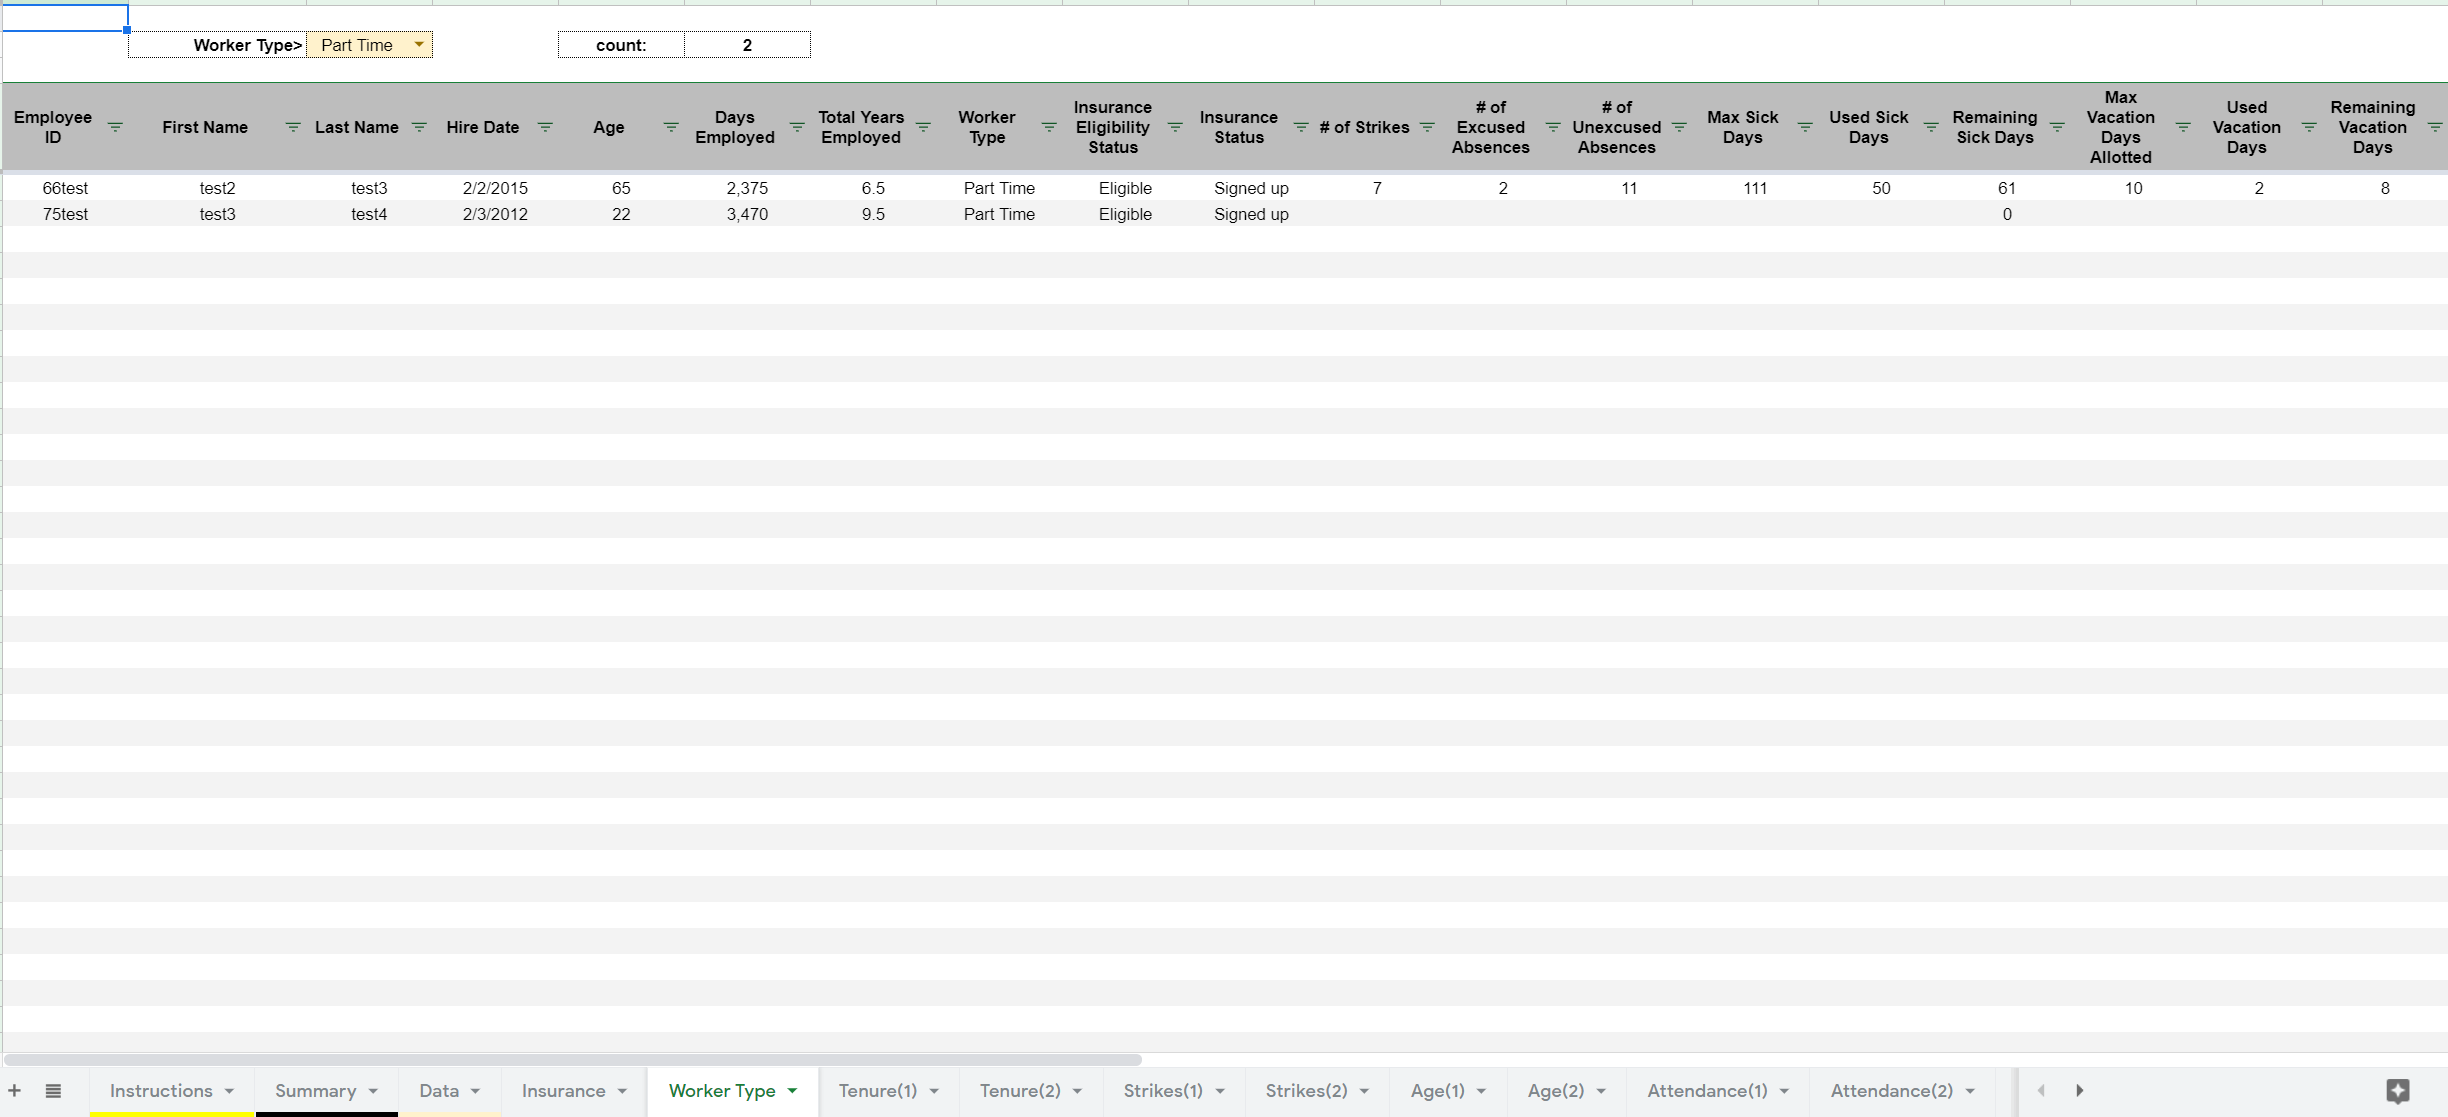Expand the Instructions tab menu arrow
Image resolution: width=2448 pixels, height=1117 pixels.
230,1091
